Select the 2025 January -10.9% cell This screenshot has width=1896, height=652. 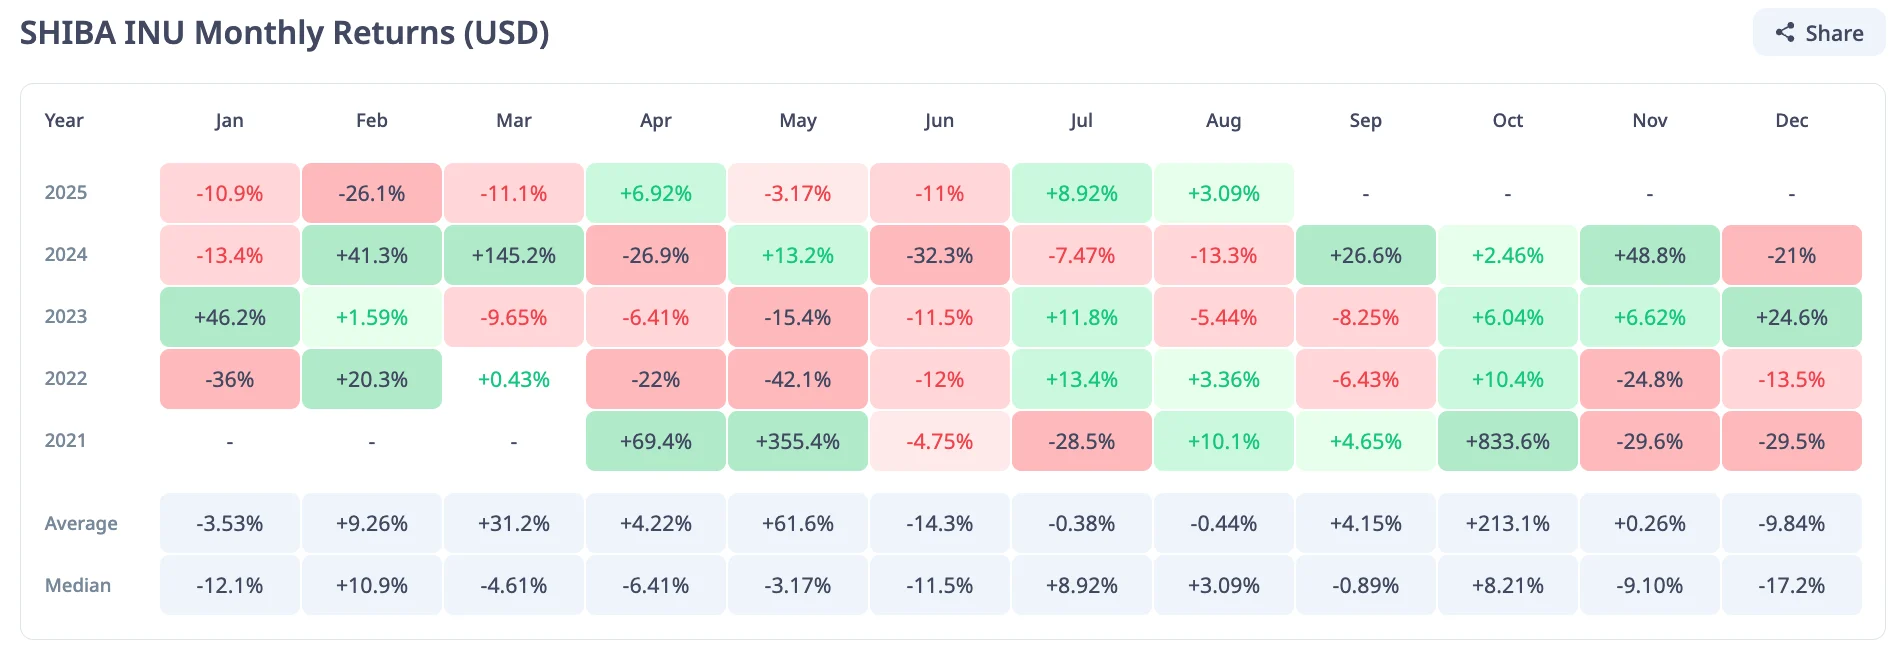(230, 193)
